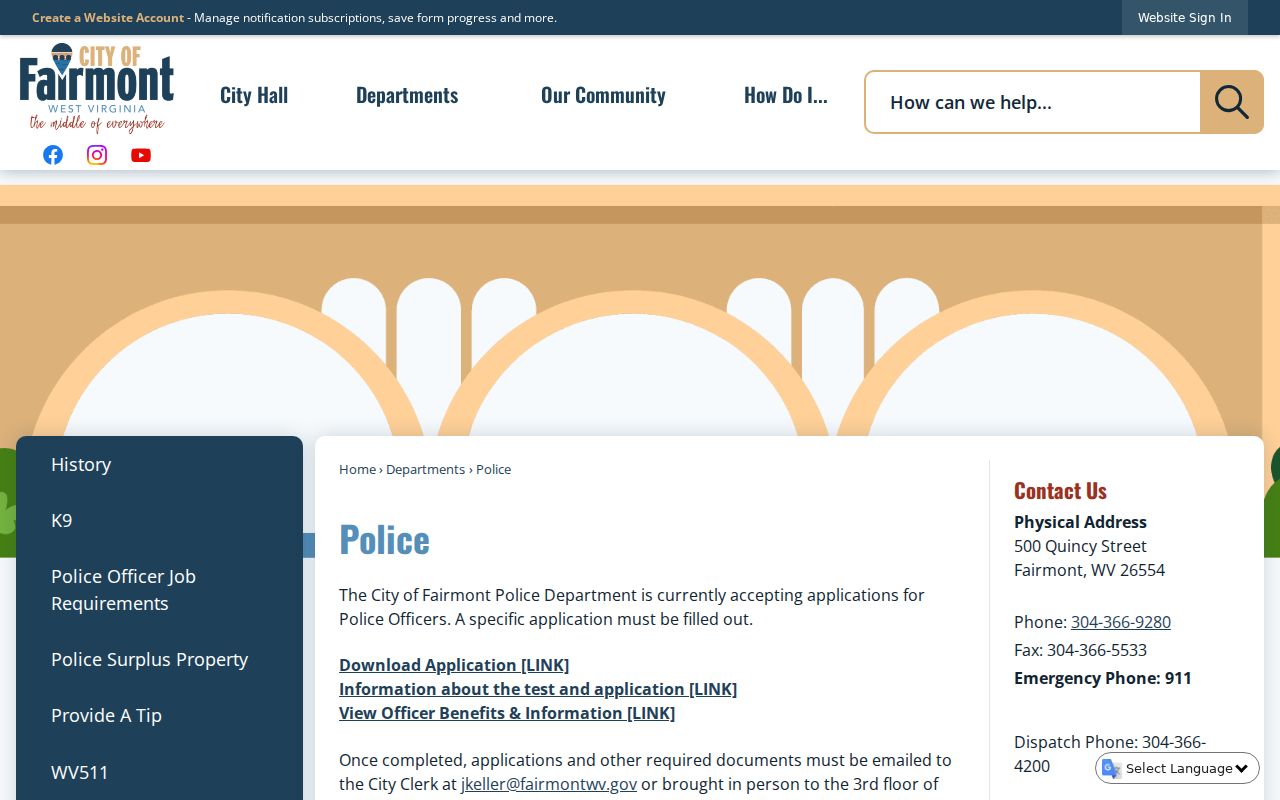Open the YouTube channel icon
This screenshot has width=1280, height=800.
pos(141,155)
